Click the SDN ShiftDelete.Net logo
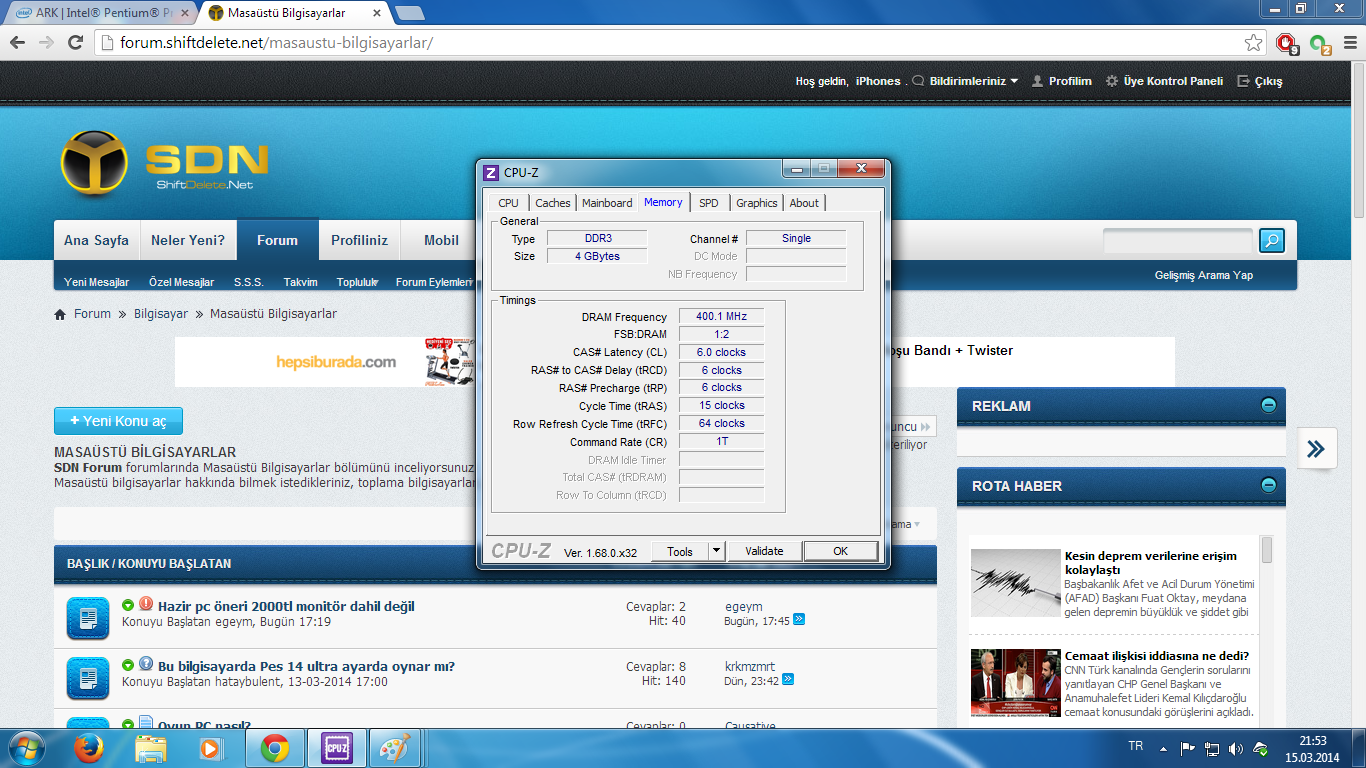The image size is (1366, 768). [x=164, y=162]
